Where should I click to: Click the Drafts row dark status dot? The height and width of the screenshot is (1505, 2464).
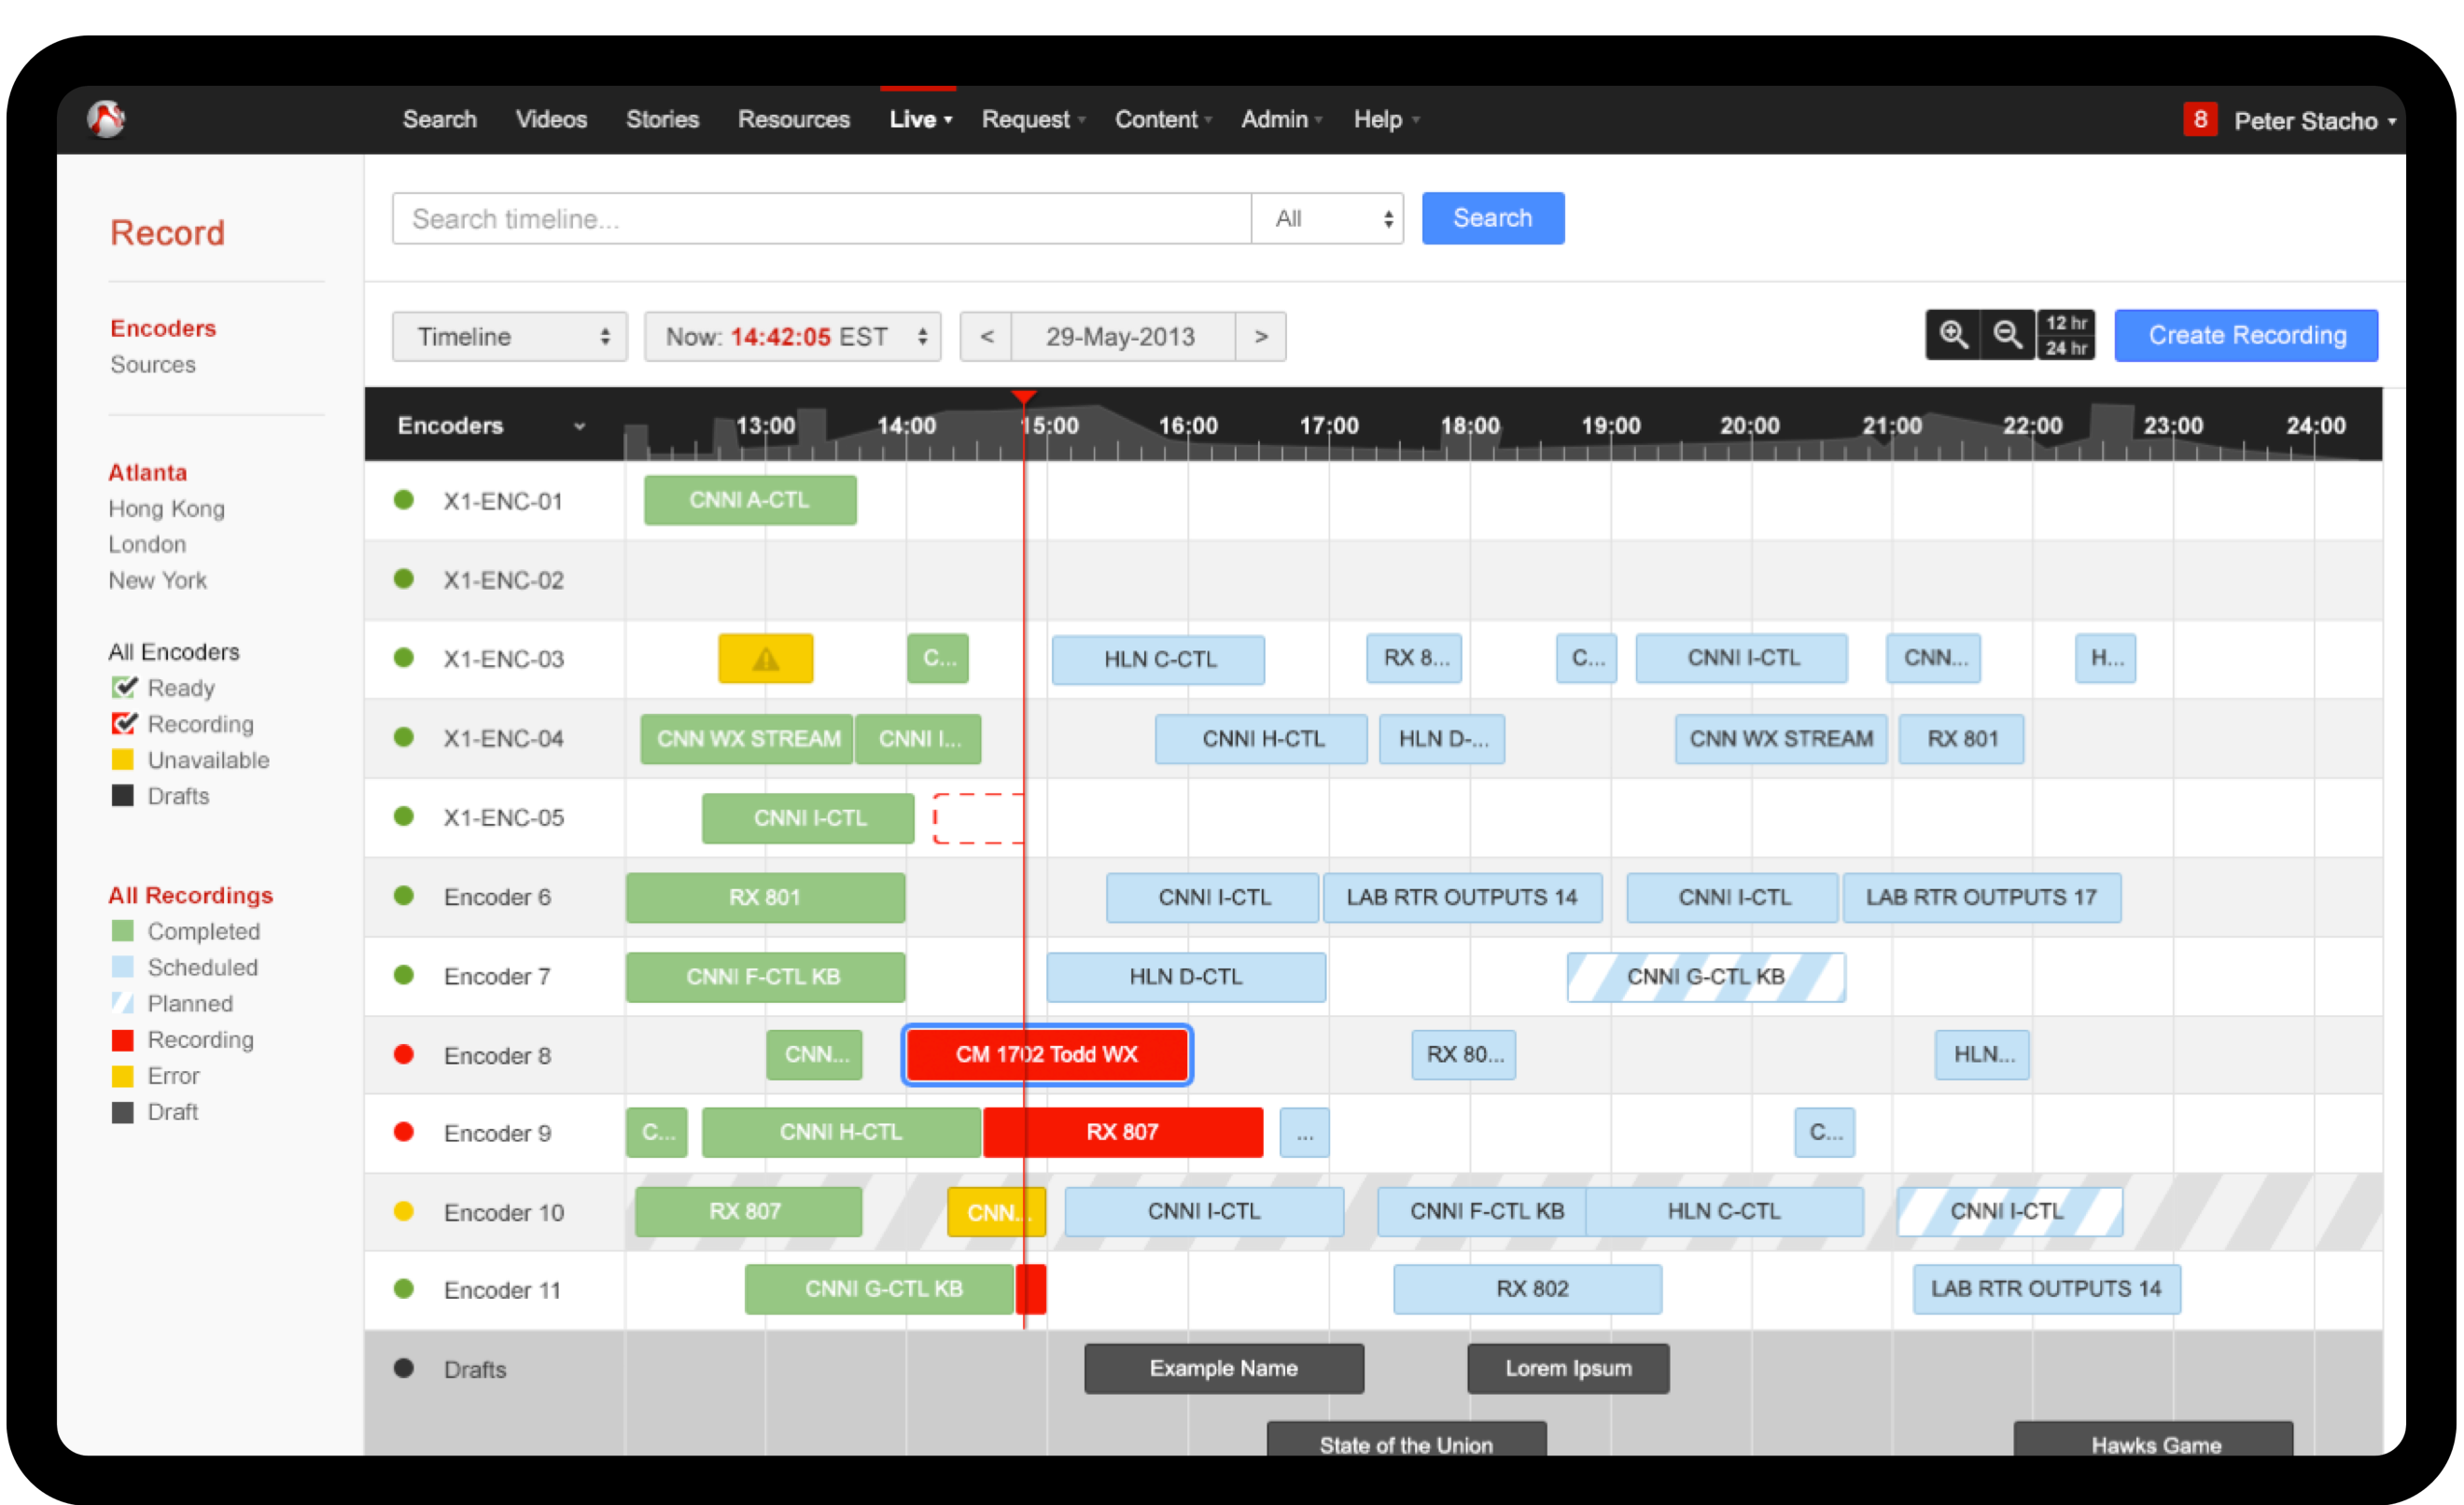coord(404,1368)
